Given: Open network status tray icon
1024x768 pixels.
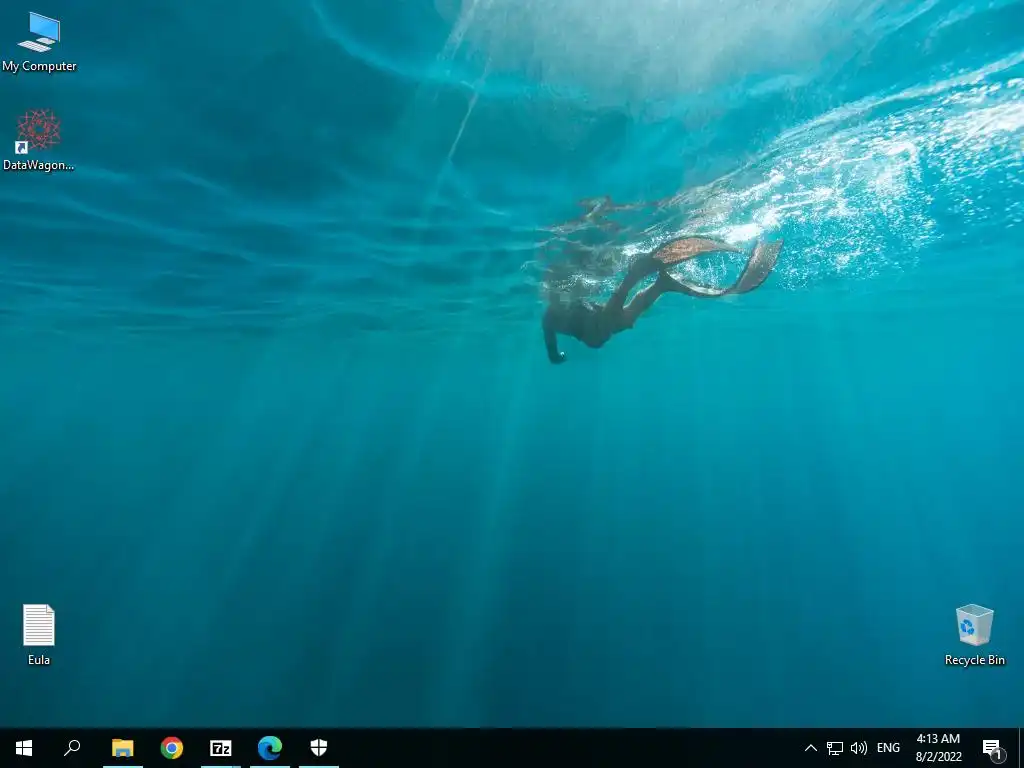Looking at the screenshot, I should tap(835, 748).
